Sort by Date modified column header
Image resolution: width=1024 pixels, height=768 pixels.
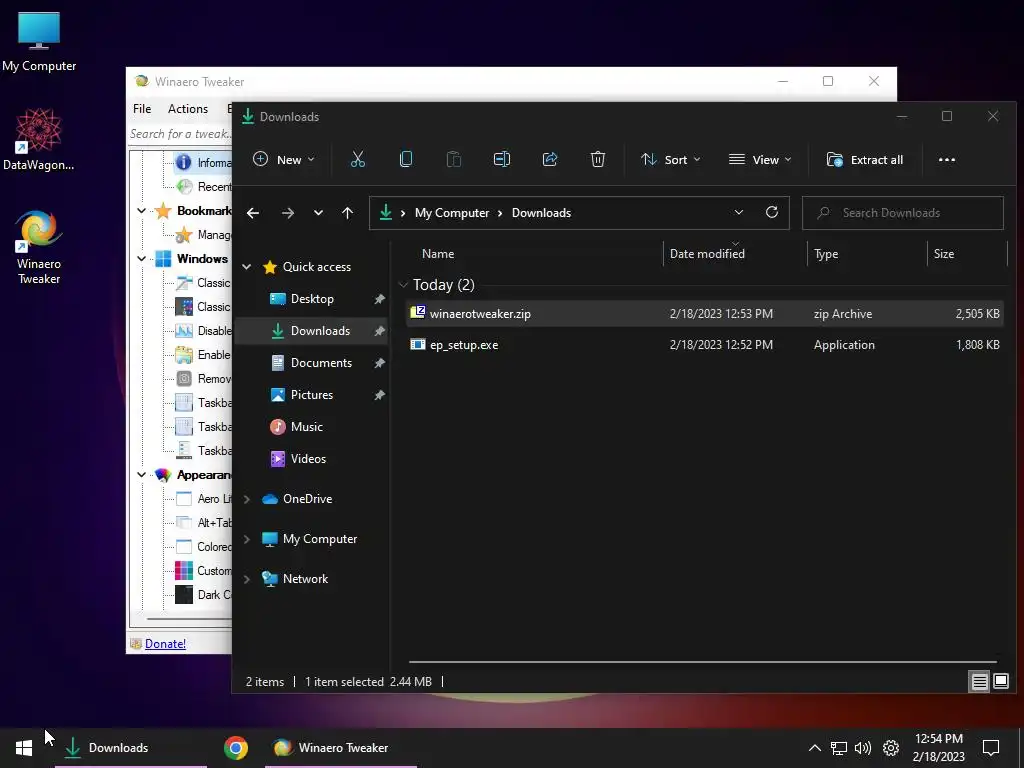pos(707,253)
